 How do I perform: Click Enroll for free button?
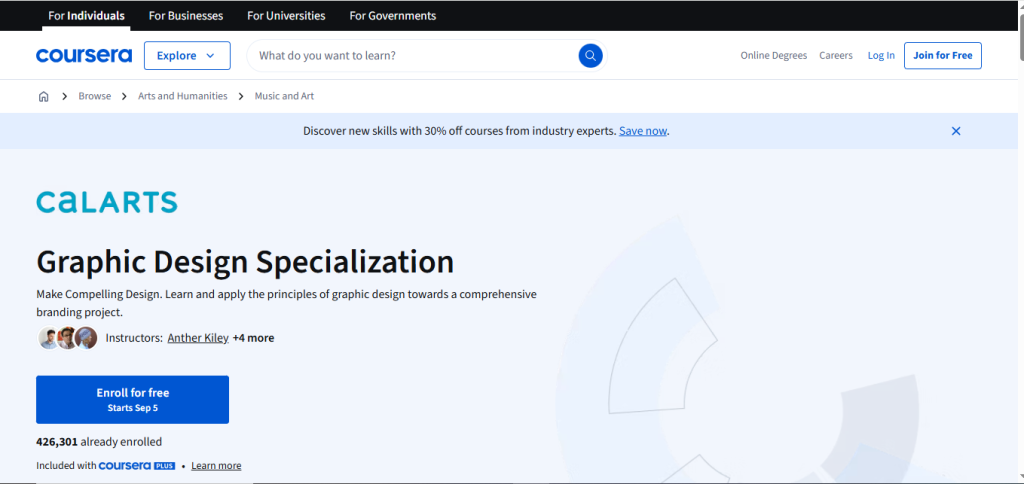click(133, 400)
